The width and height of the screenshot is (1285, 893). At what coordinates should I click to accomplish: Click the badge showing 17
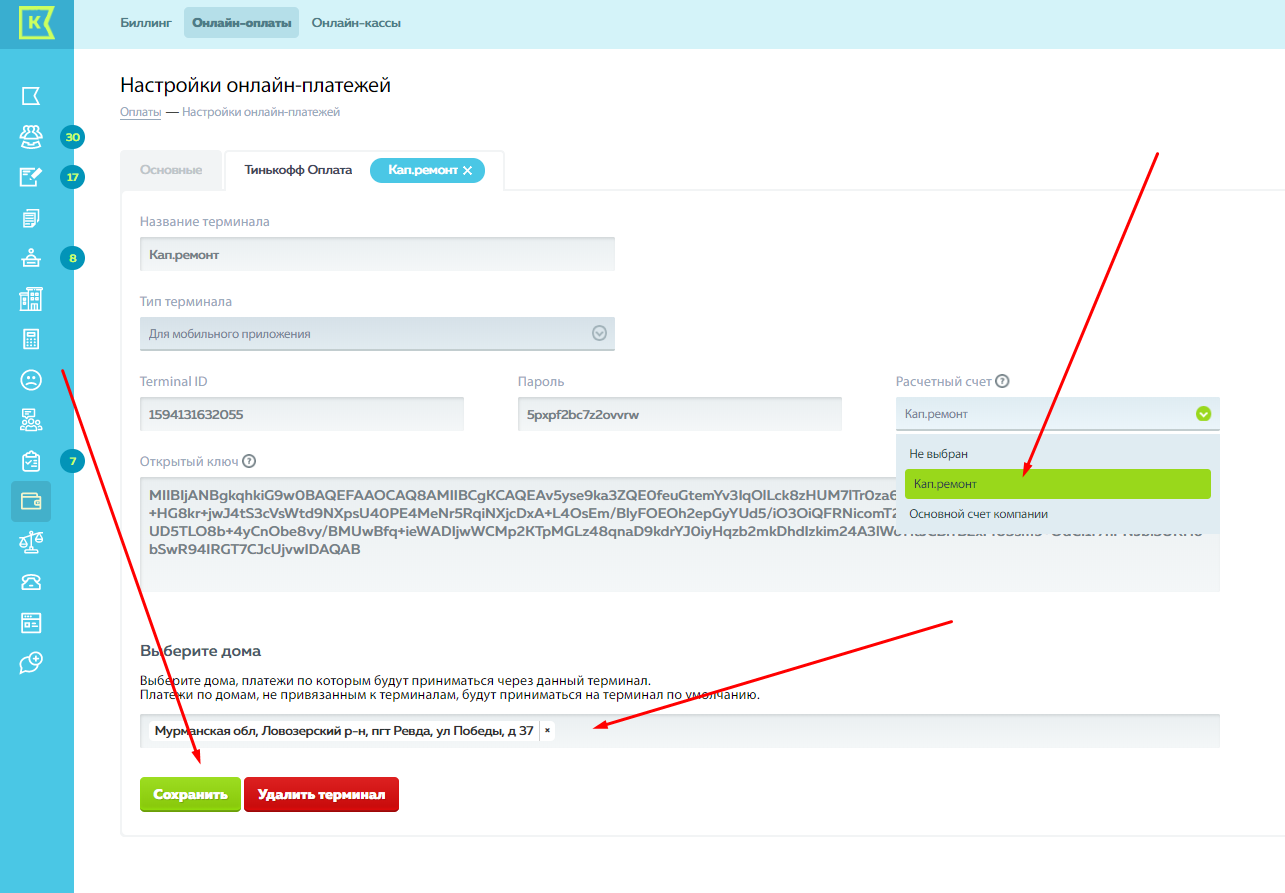point(72,177)
